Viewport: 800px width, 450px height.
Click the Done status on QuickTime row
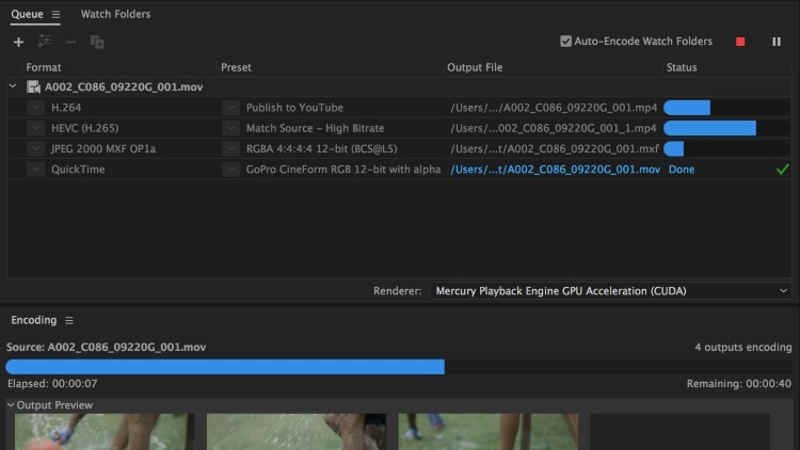pos(681,169)
